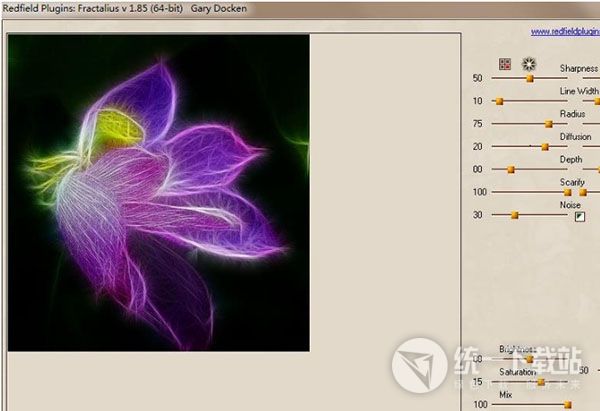Click the Radius value 75 field
This screenshot has height=411, width=600.
tap(478, 124)
